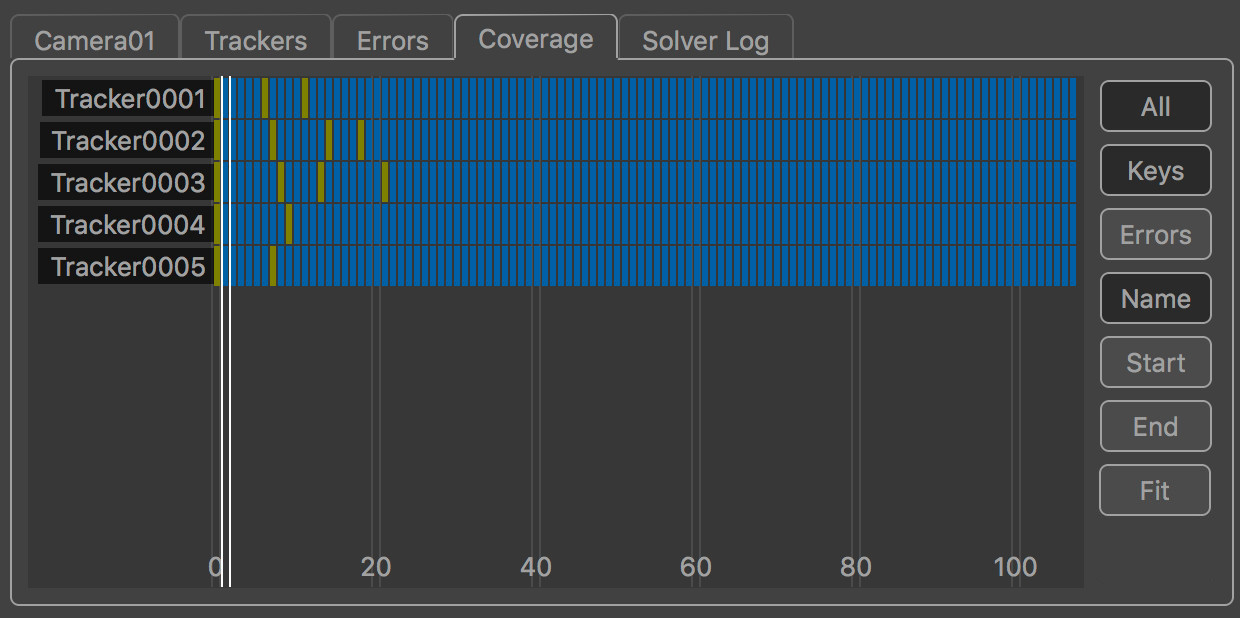This screenshot has width=1240, height=618.
Task: Toggle the Errors display button on the right
Action: [1155, 234]
